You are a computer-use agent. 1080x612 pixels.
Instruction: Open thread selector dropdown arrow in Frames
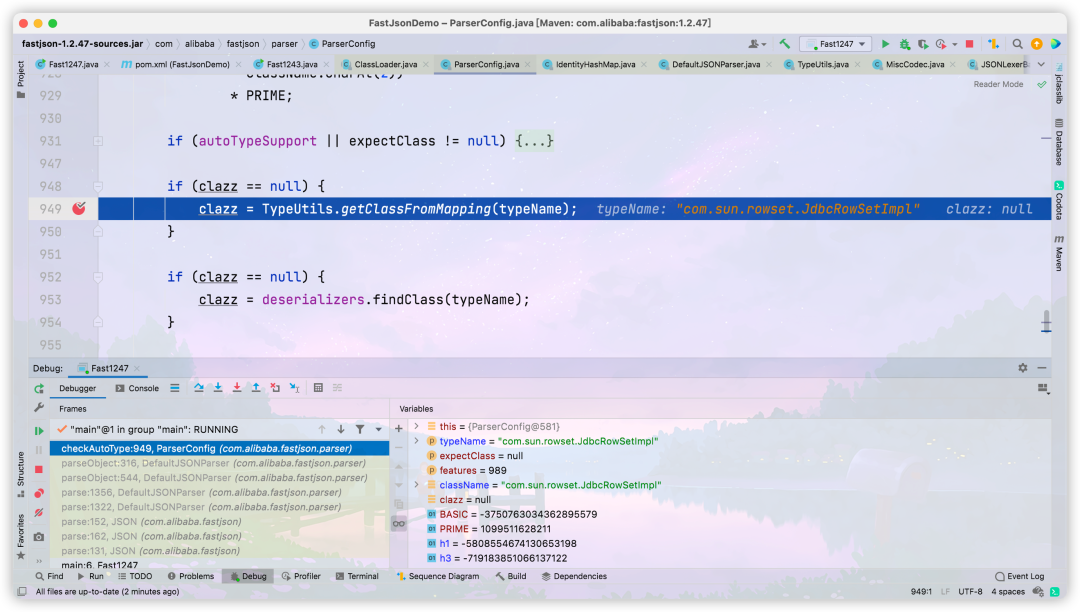[378, 429]
